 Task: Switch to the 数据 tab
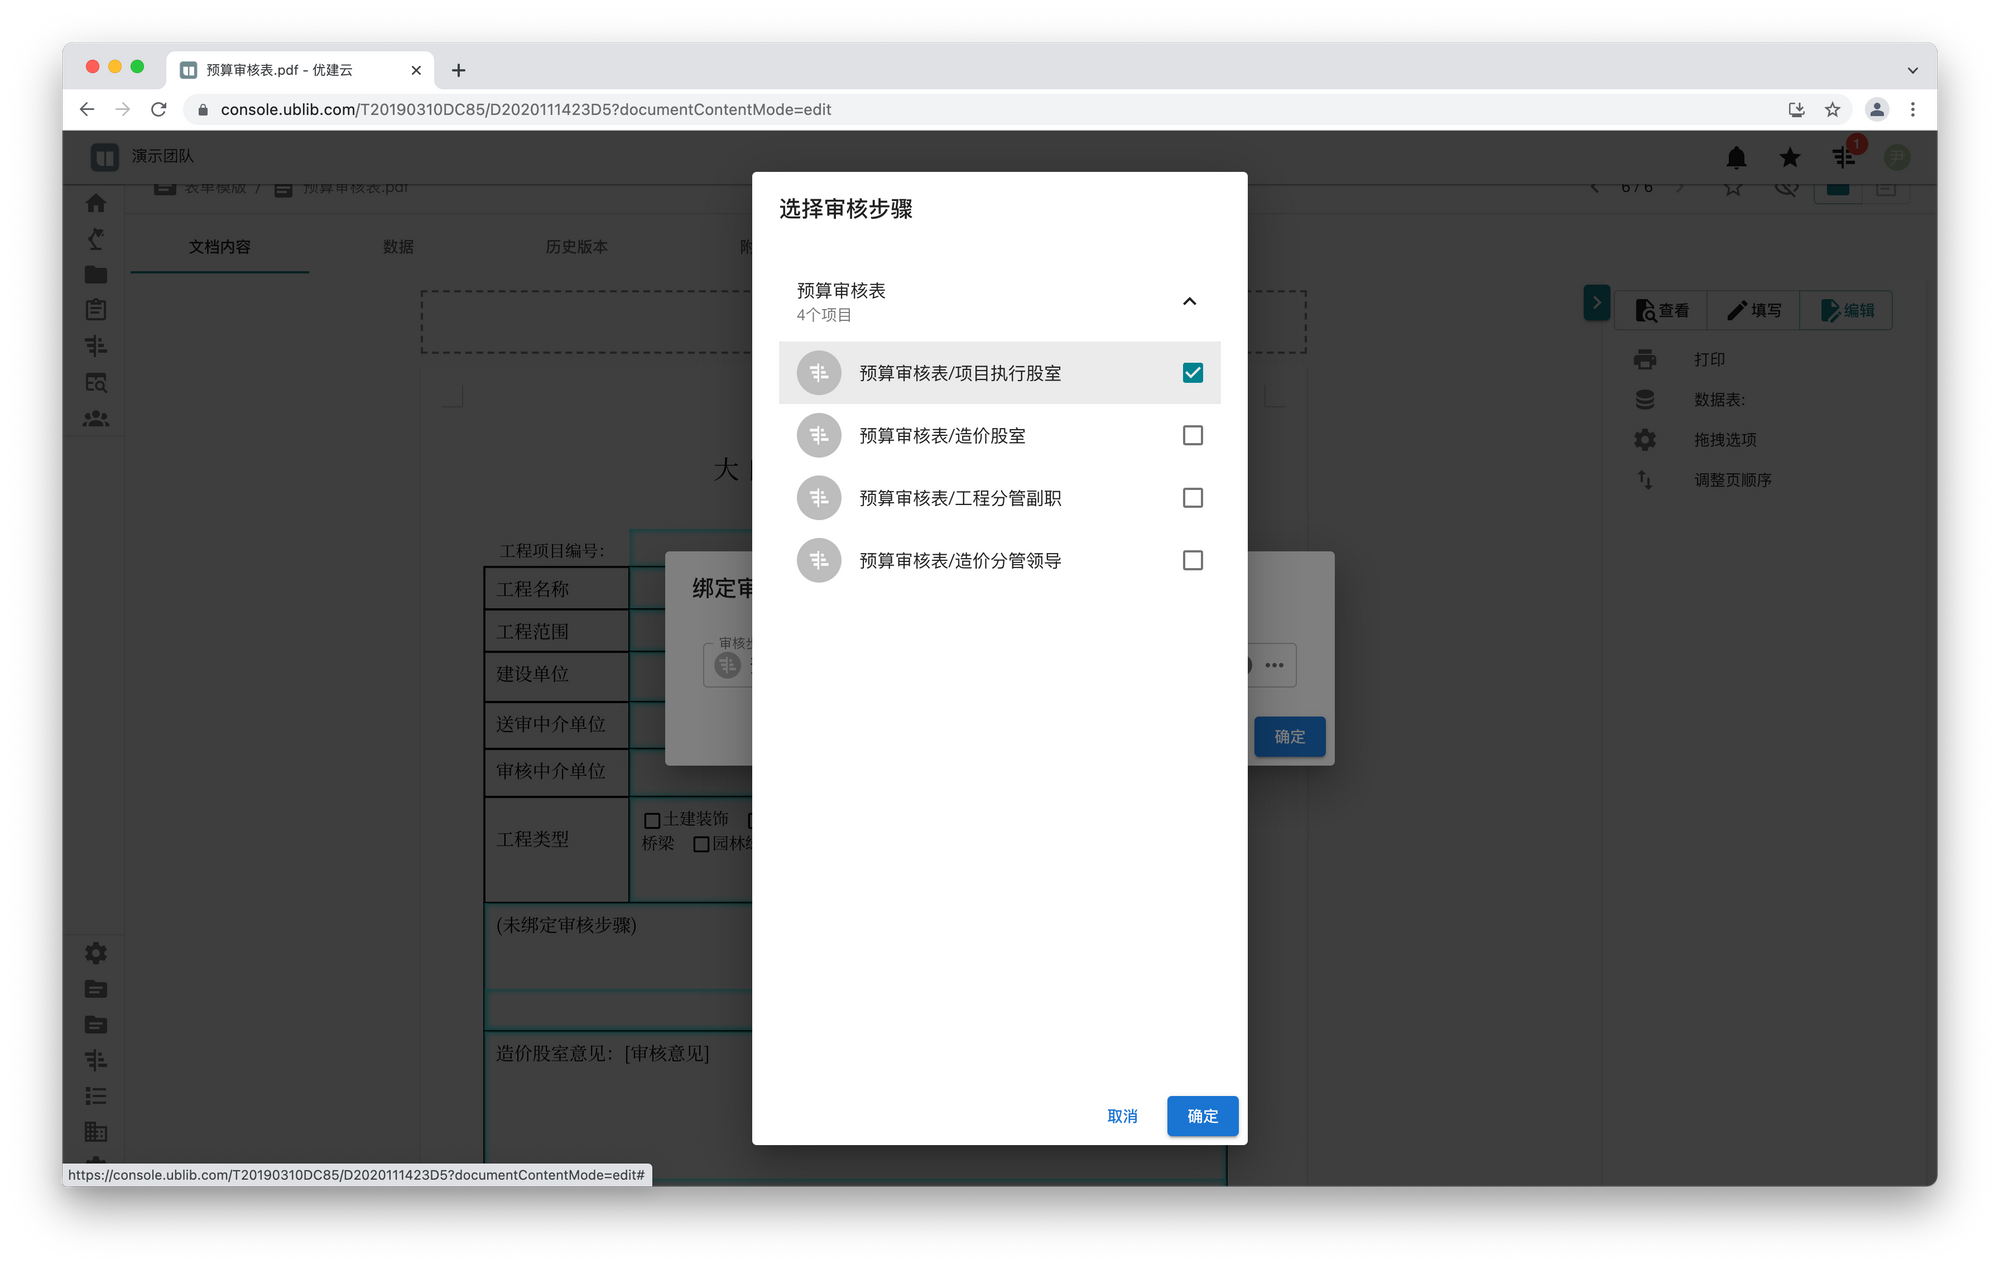[x=398, y=247]
